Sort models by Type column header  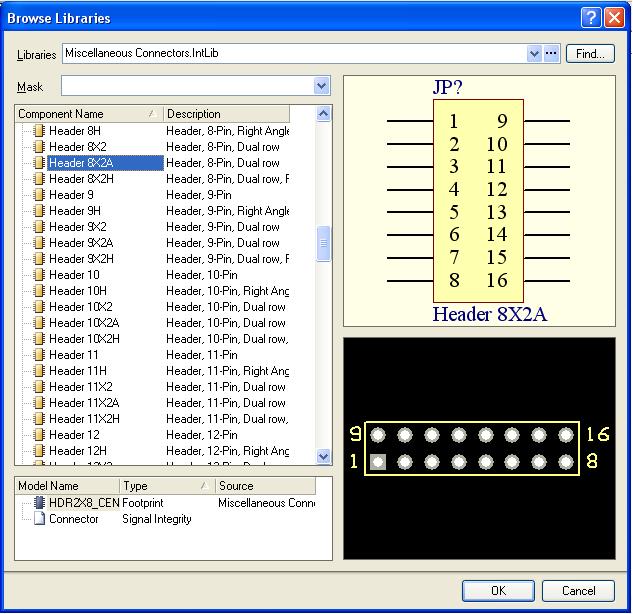(168, 486)
